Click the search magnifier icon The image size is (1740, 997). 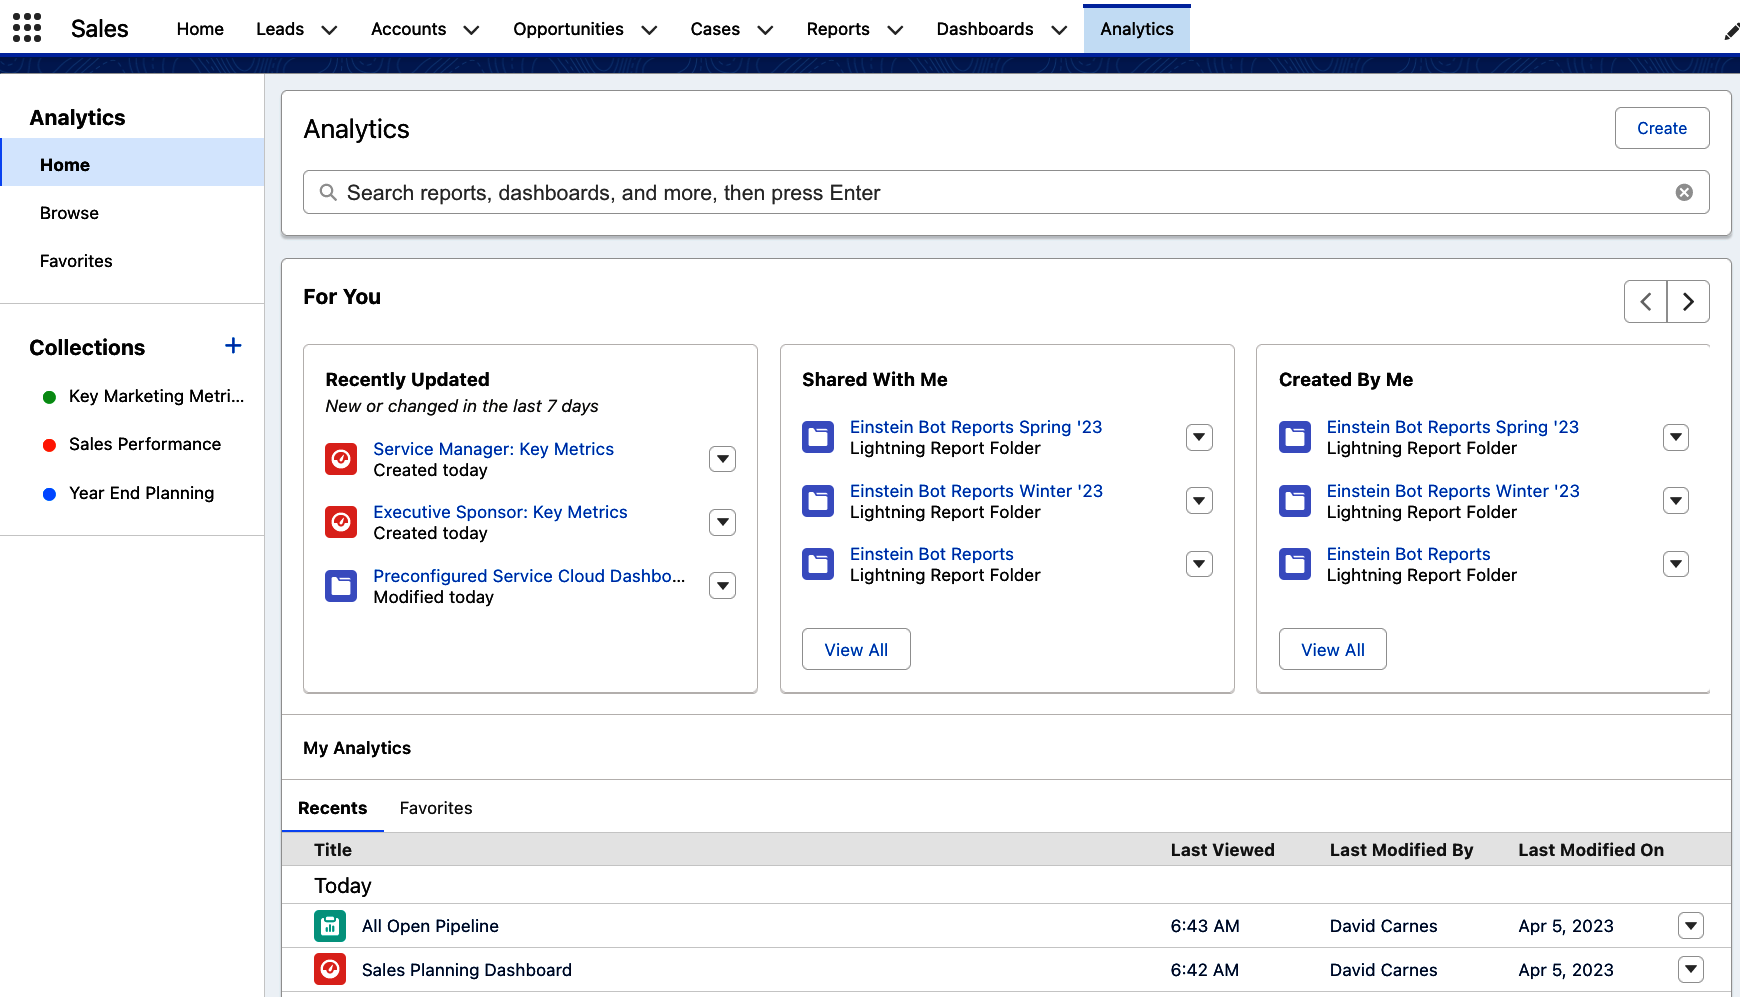pyautogui.click(x=327, y=192)
